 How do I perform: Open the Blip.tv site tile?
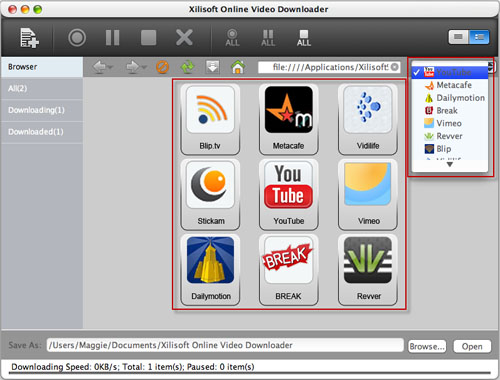pos(210,119)
